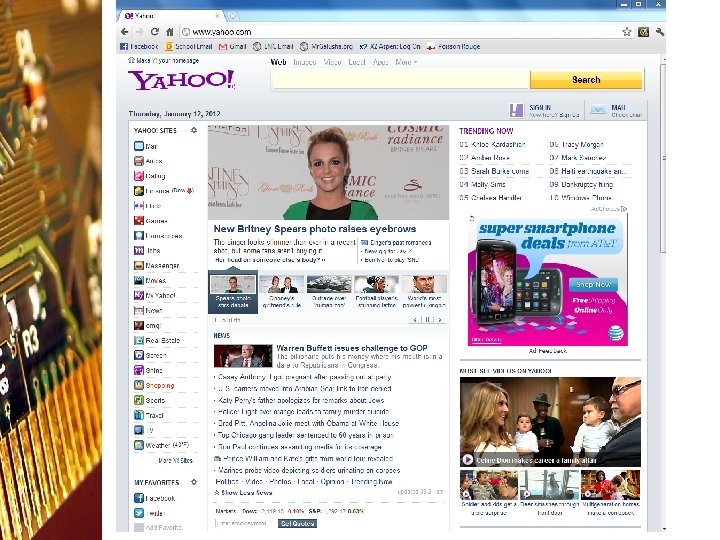Open Autos in Yahoo Sites list
The width and height of the screenshot is (720, 540).
pyautogui.click(x=148, y=161)
